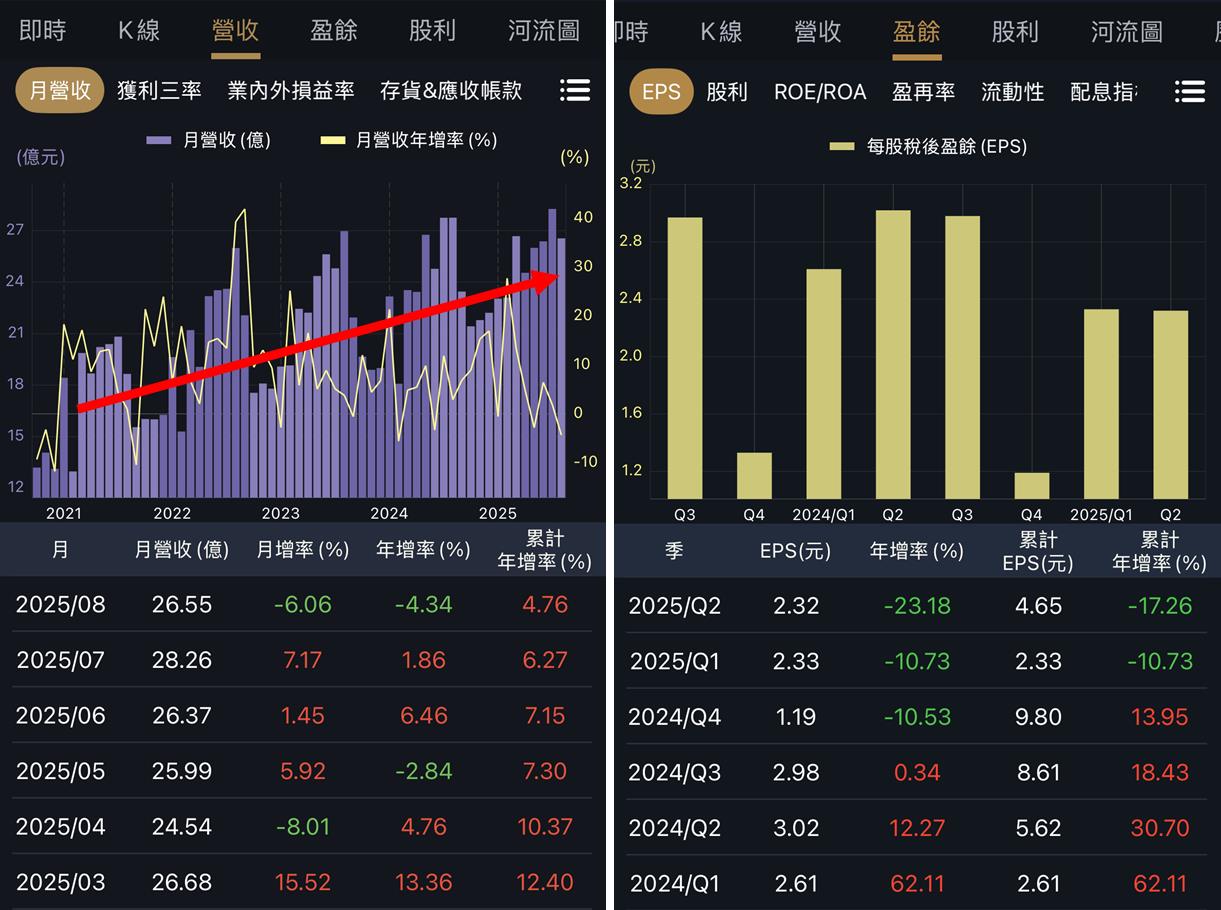Open the K線 tab
This screenshot has height=910, width=1221.
pyautogui.click(x=139, y=30)
